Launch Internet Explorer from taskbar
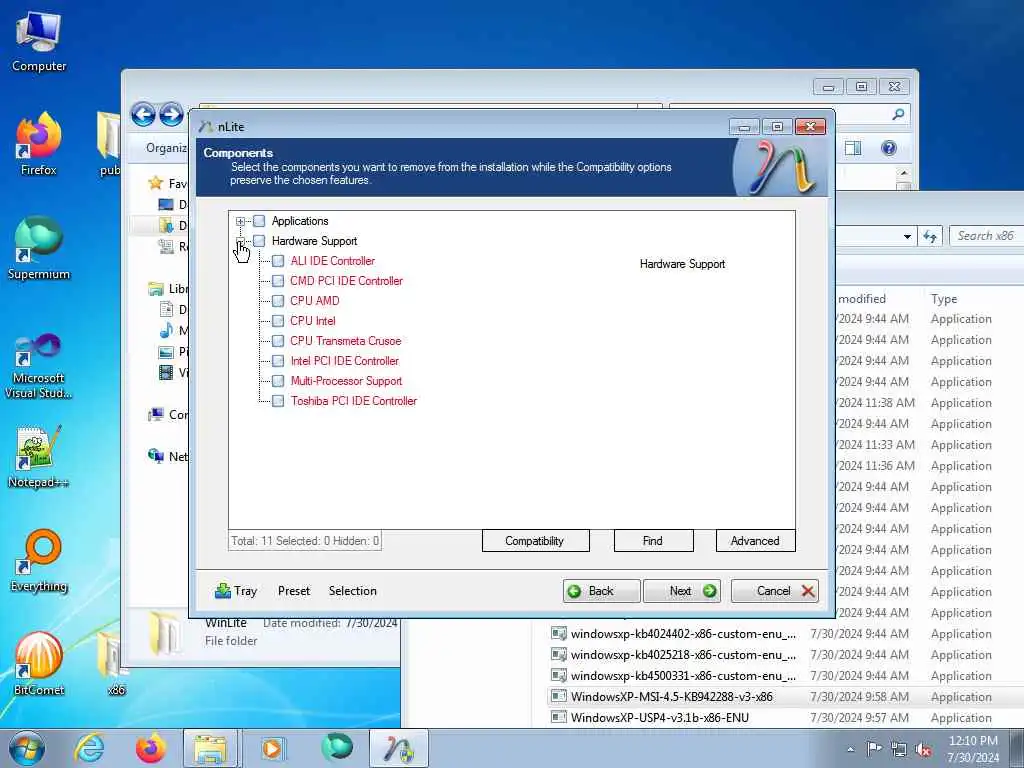Screen dimensions: 1024x768 89,749
